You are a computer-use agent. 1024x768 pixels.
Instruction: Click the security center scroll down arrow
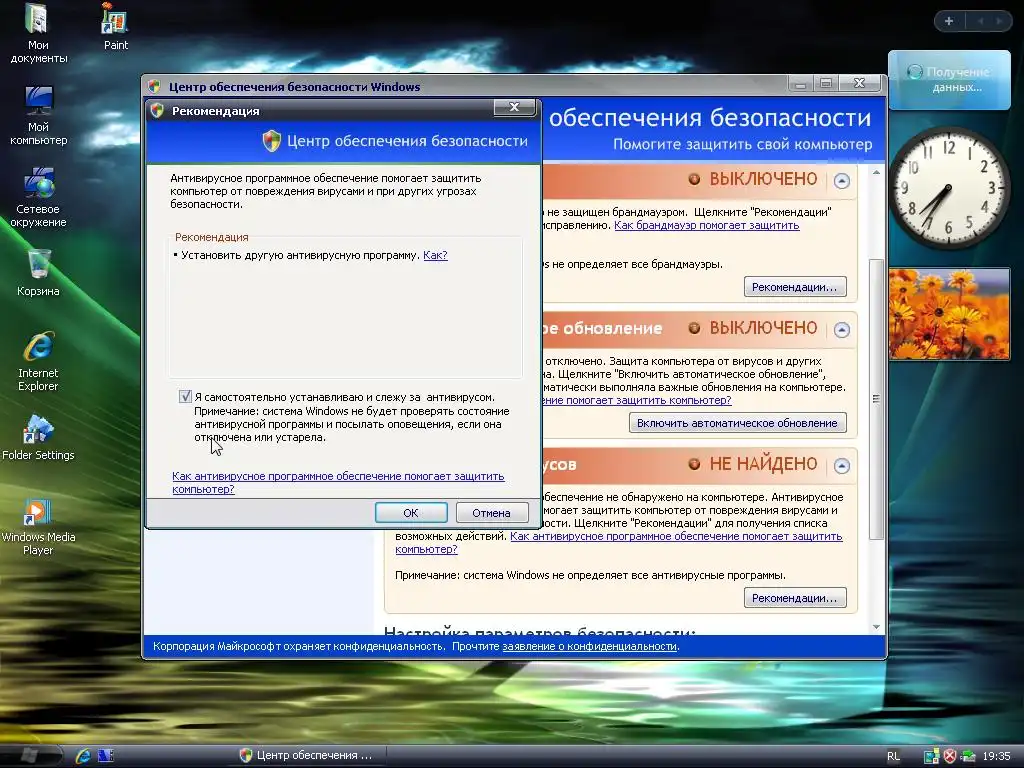pyautogui.click(x=876, y=627)
